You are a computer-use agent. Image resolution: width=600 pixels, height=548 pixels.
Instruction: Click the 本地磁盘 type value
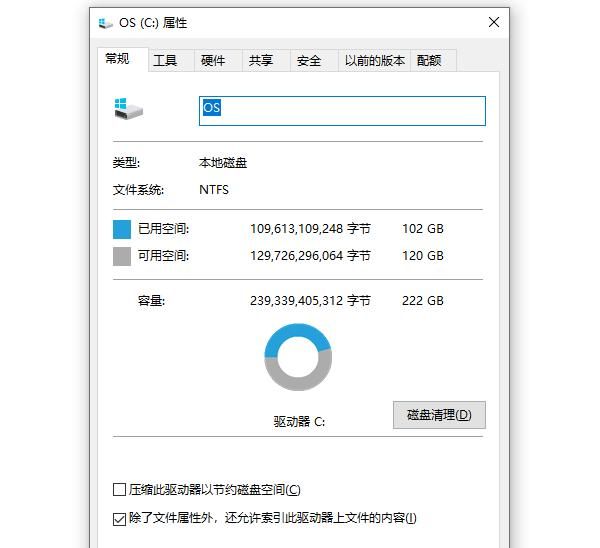(x=223, y=163)
